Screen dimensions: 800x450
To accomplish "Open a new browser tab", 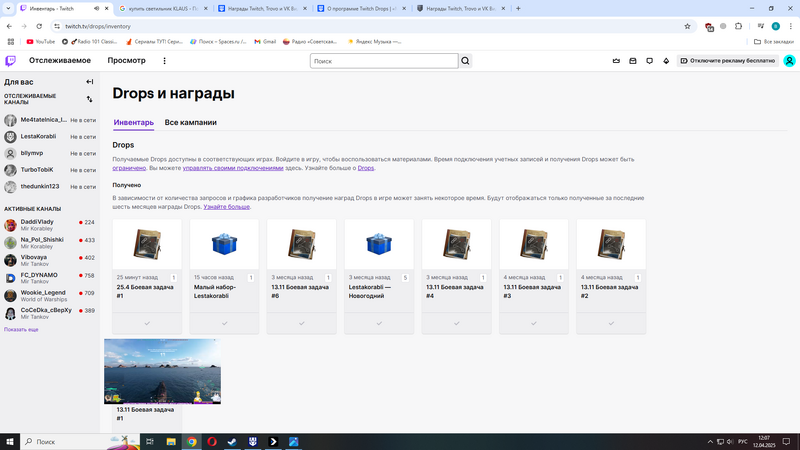I will point(518,8).
